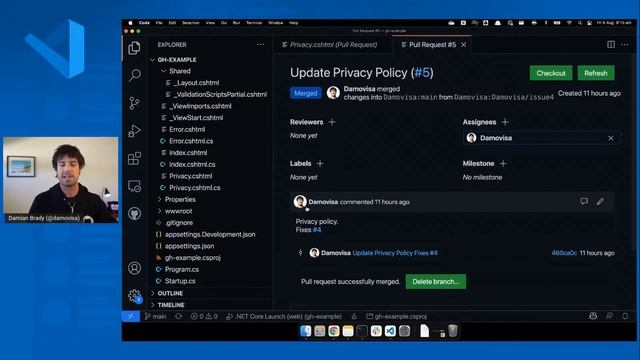The width and height of the screenshot is (640, 360).
Task: Click feedback icon in status bar
Action: [609, 316]
